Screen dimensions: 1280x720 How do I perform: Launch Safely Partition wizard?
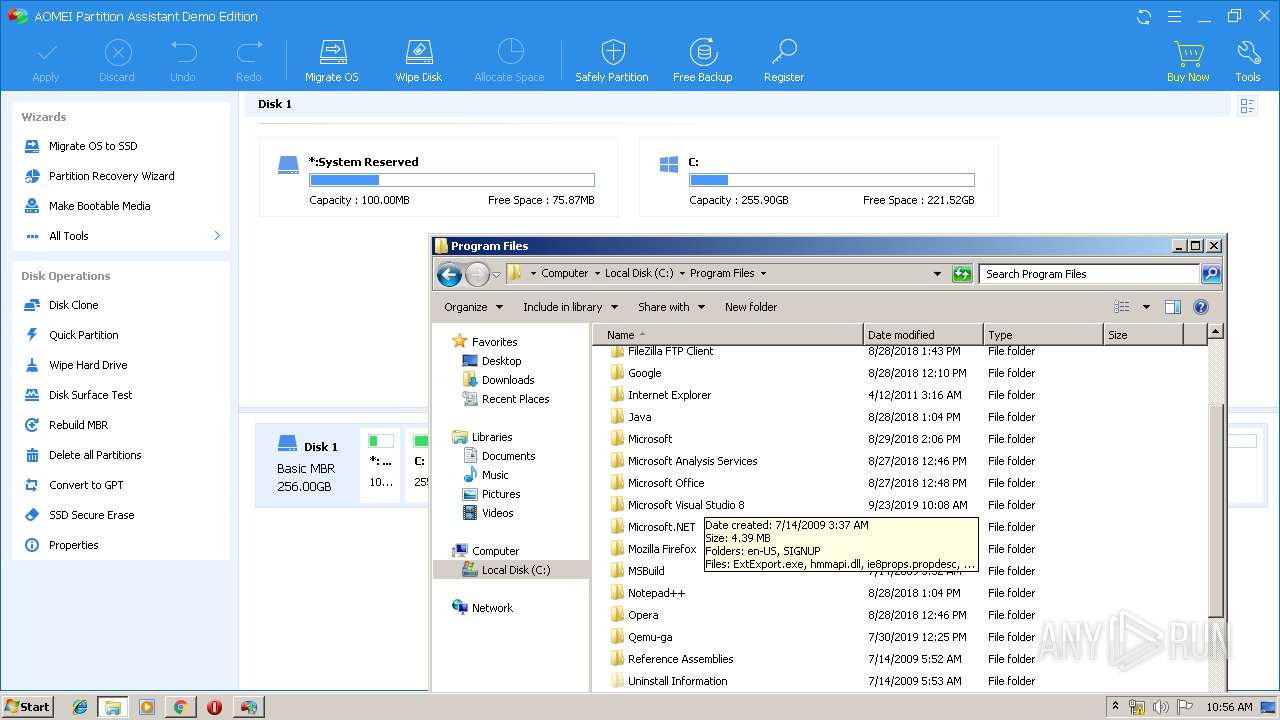pos(612,61)
